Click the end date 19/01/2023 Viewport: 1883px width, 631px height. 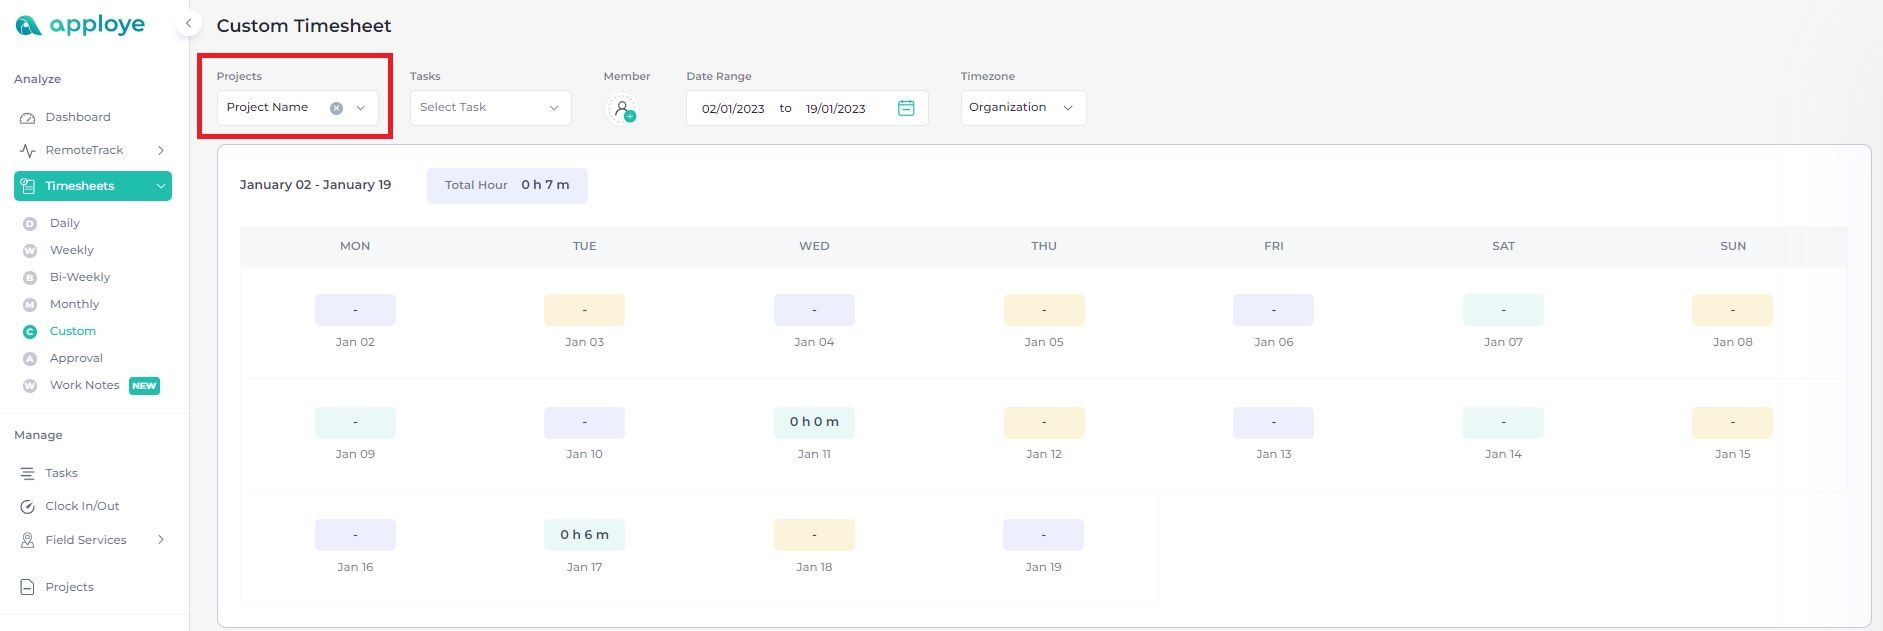[836, 109]
